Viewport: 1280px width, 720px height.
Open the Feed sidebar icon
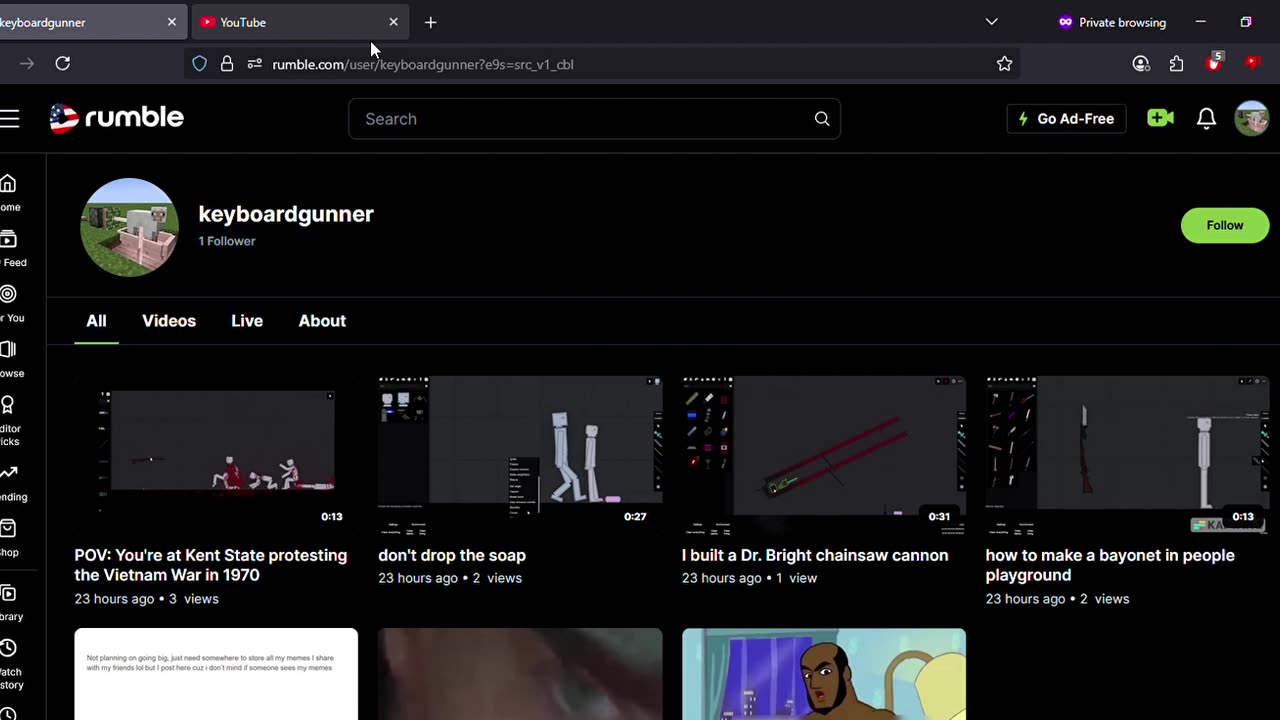[9, 248]
